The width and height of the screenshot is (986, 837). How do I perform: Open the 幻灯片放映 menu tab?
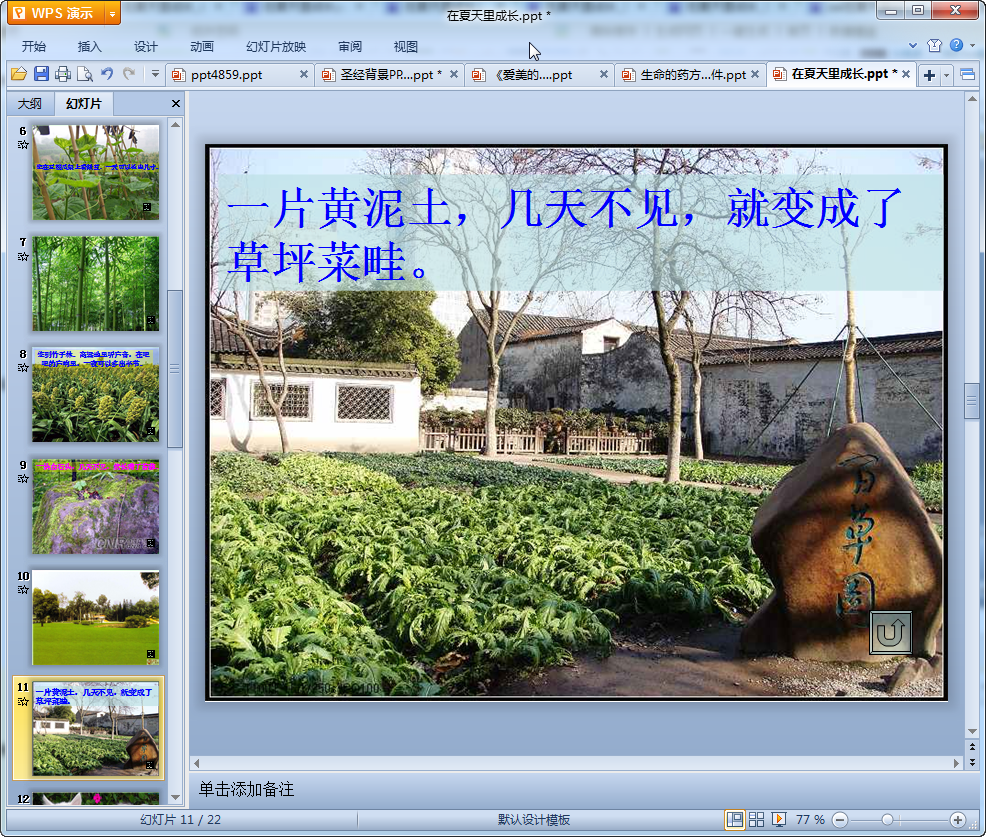[276, 47]
